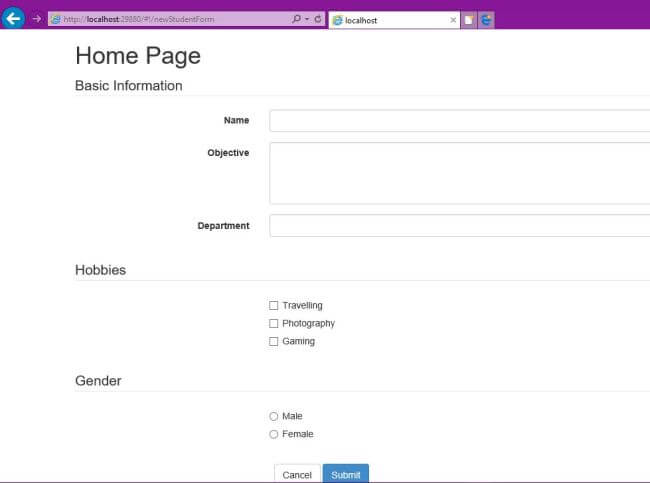
Task: Click the Name label
Action: 237,120
